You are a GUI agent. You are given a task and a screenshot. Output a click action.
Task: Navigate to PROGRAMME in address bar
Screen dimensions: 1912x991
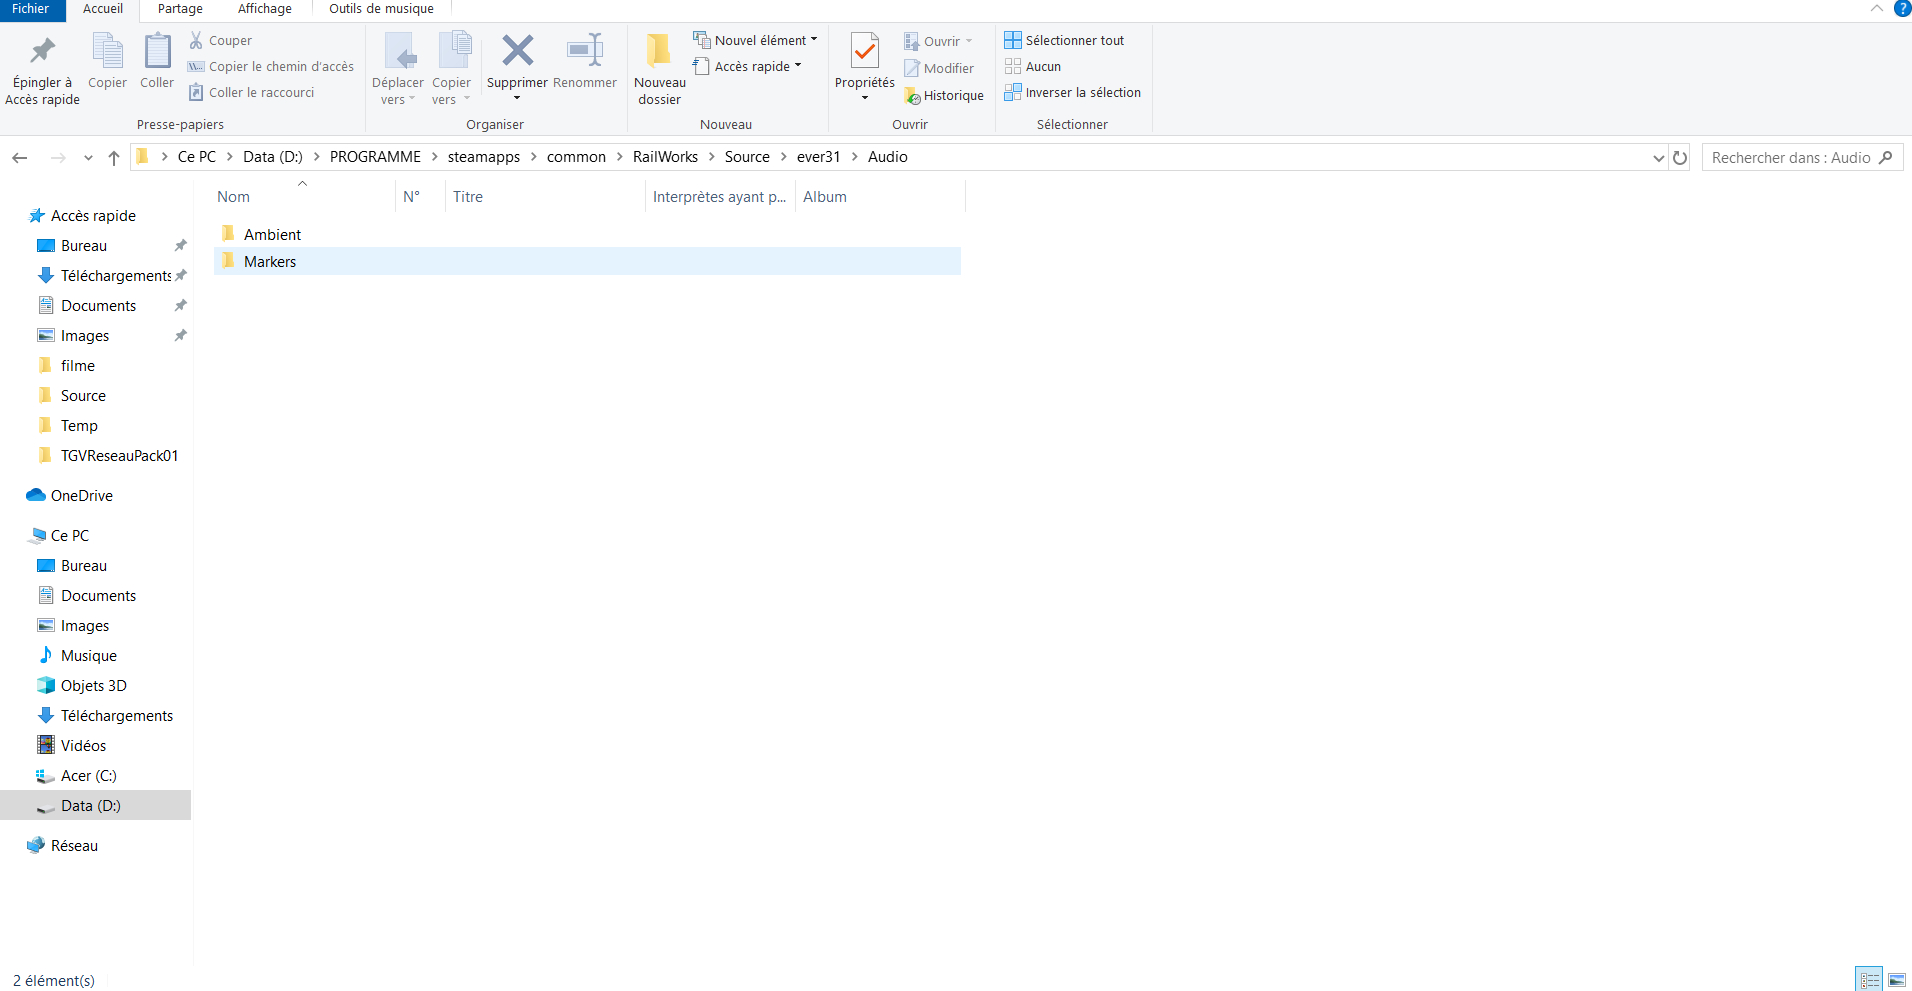coord(375,157)
